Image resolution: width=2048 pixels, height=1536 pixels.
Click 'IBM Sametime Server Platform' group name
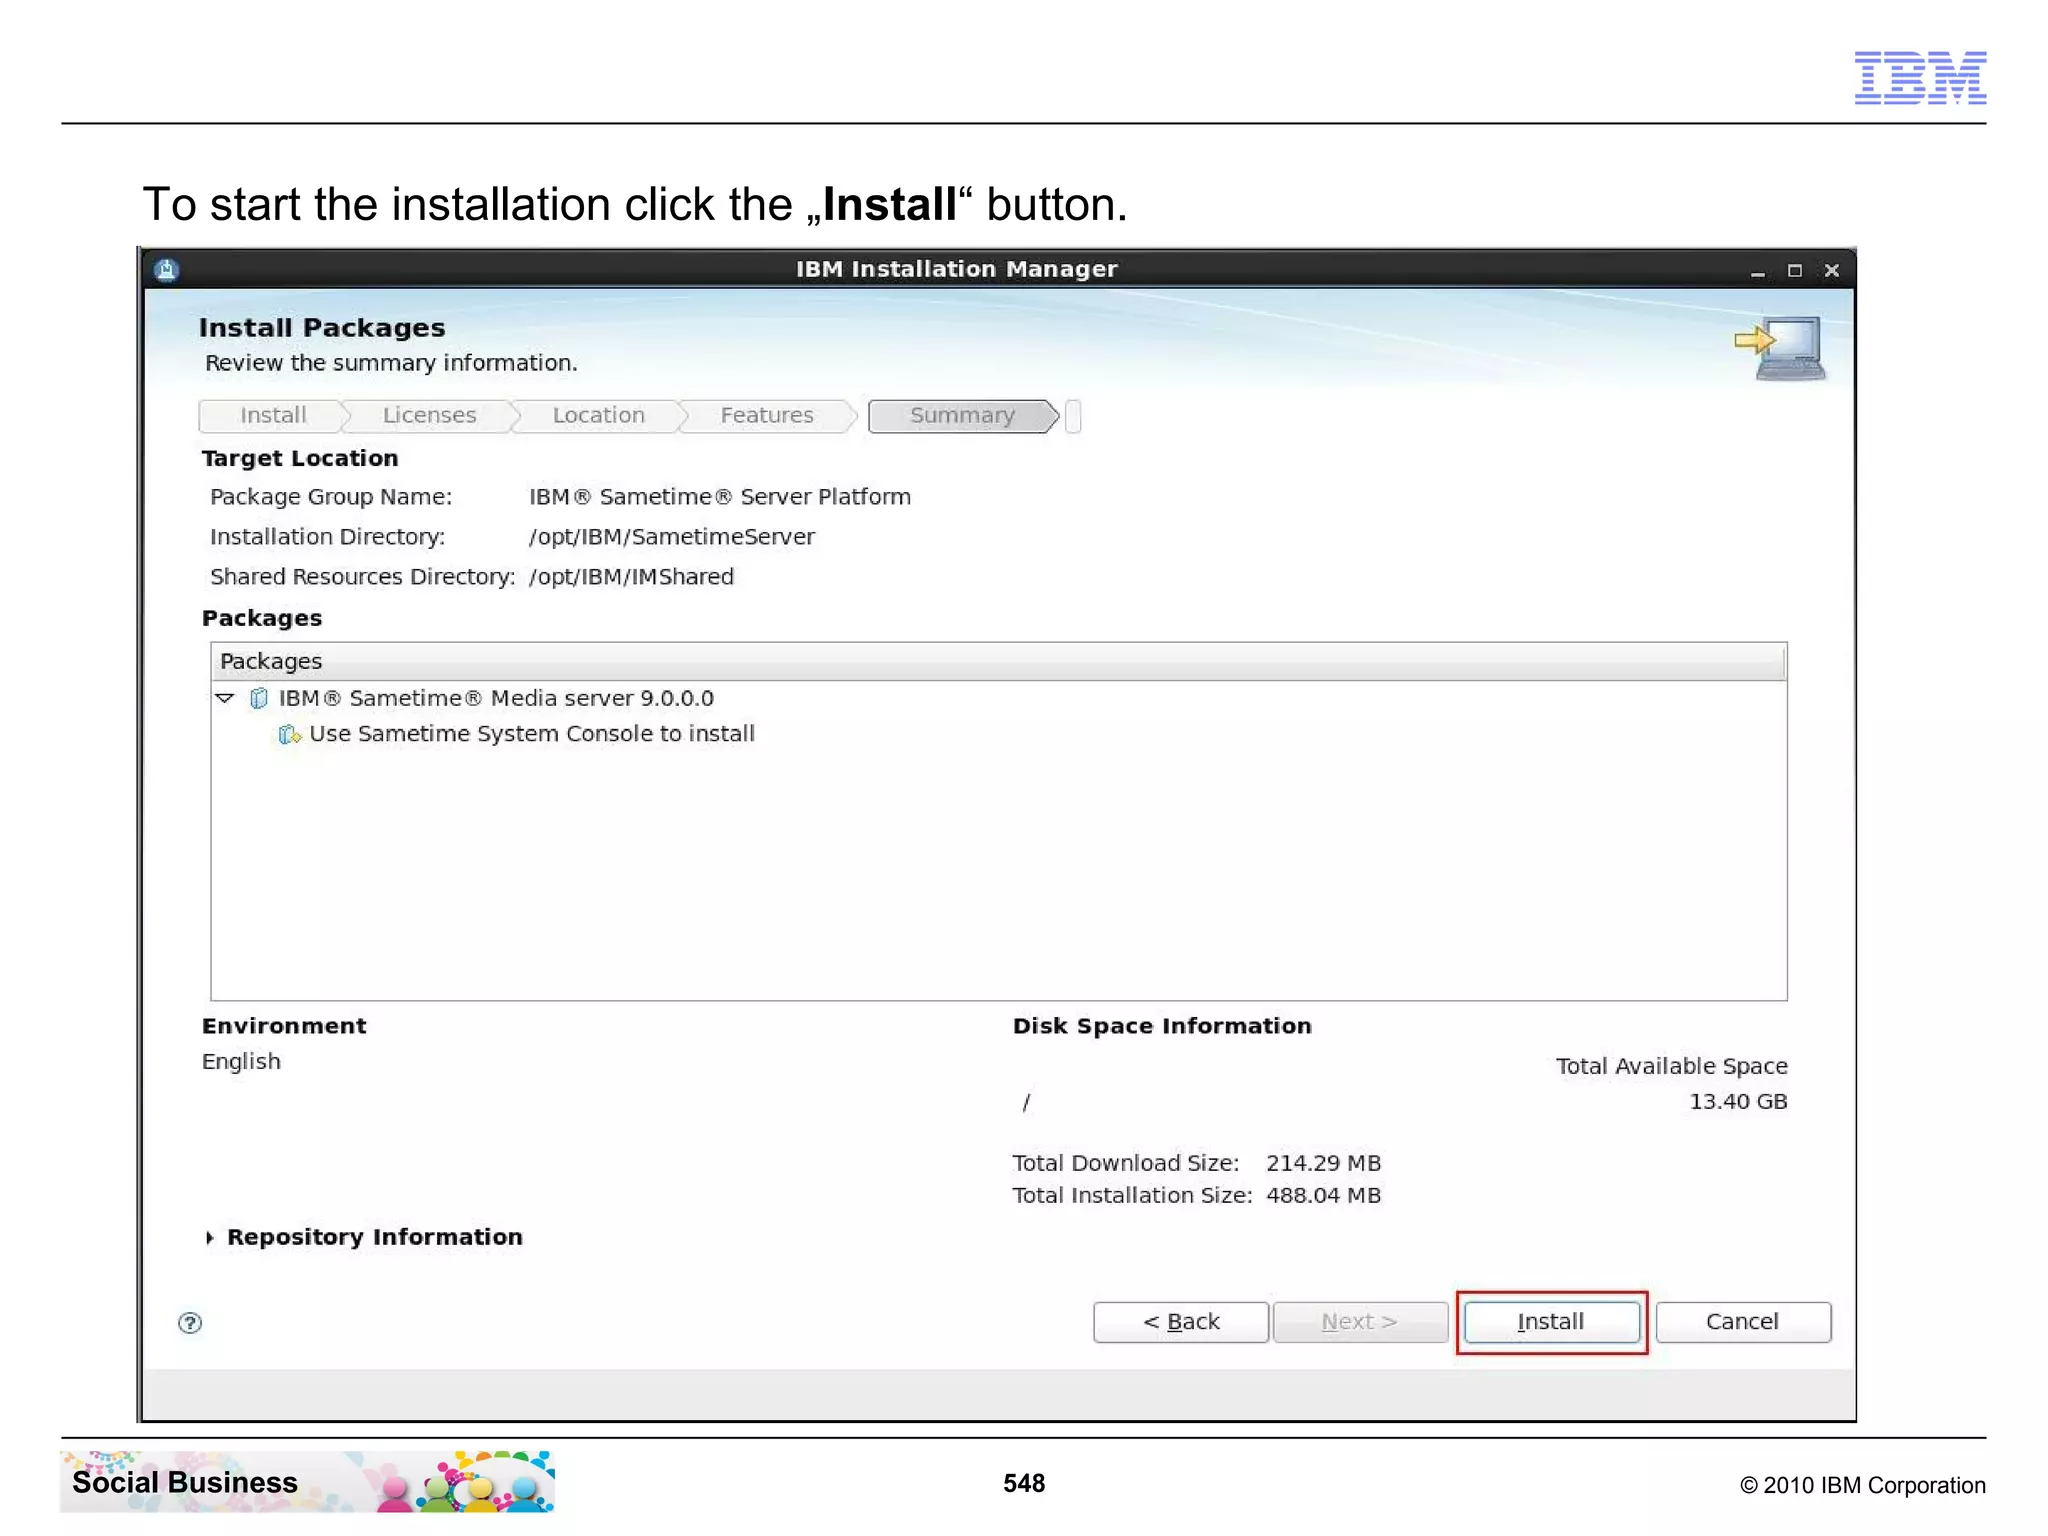pyautogui.click(x=720, y=497)
